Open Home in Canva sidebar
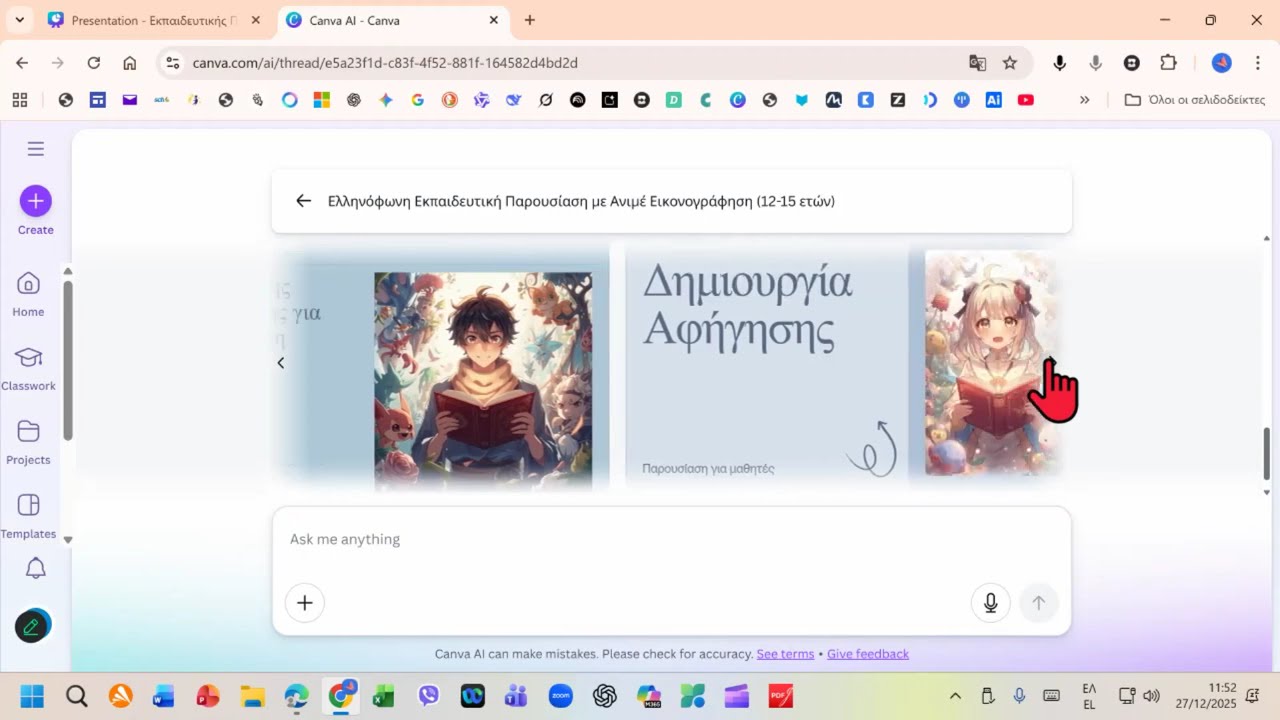 (28, 294)
